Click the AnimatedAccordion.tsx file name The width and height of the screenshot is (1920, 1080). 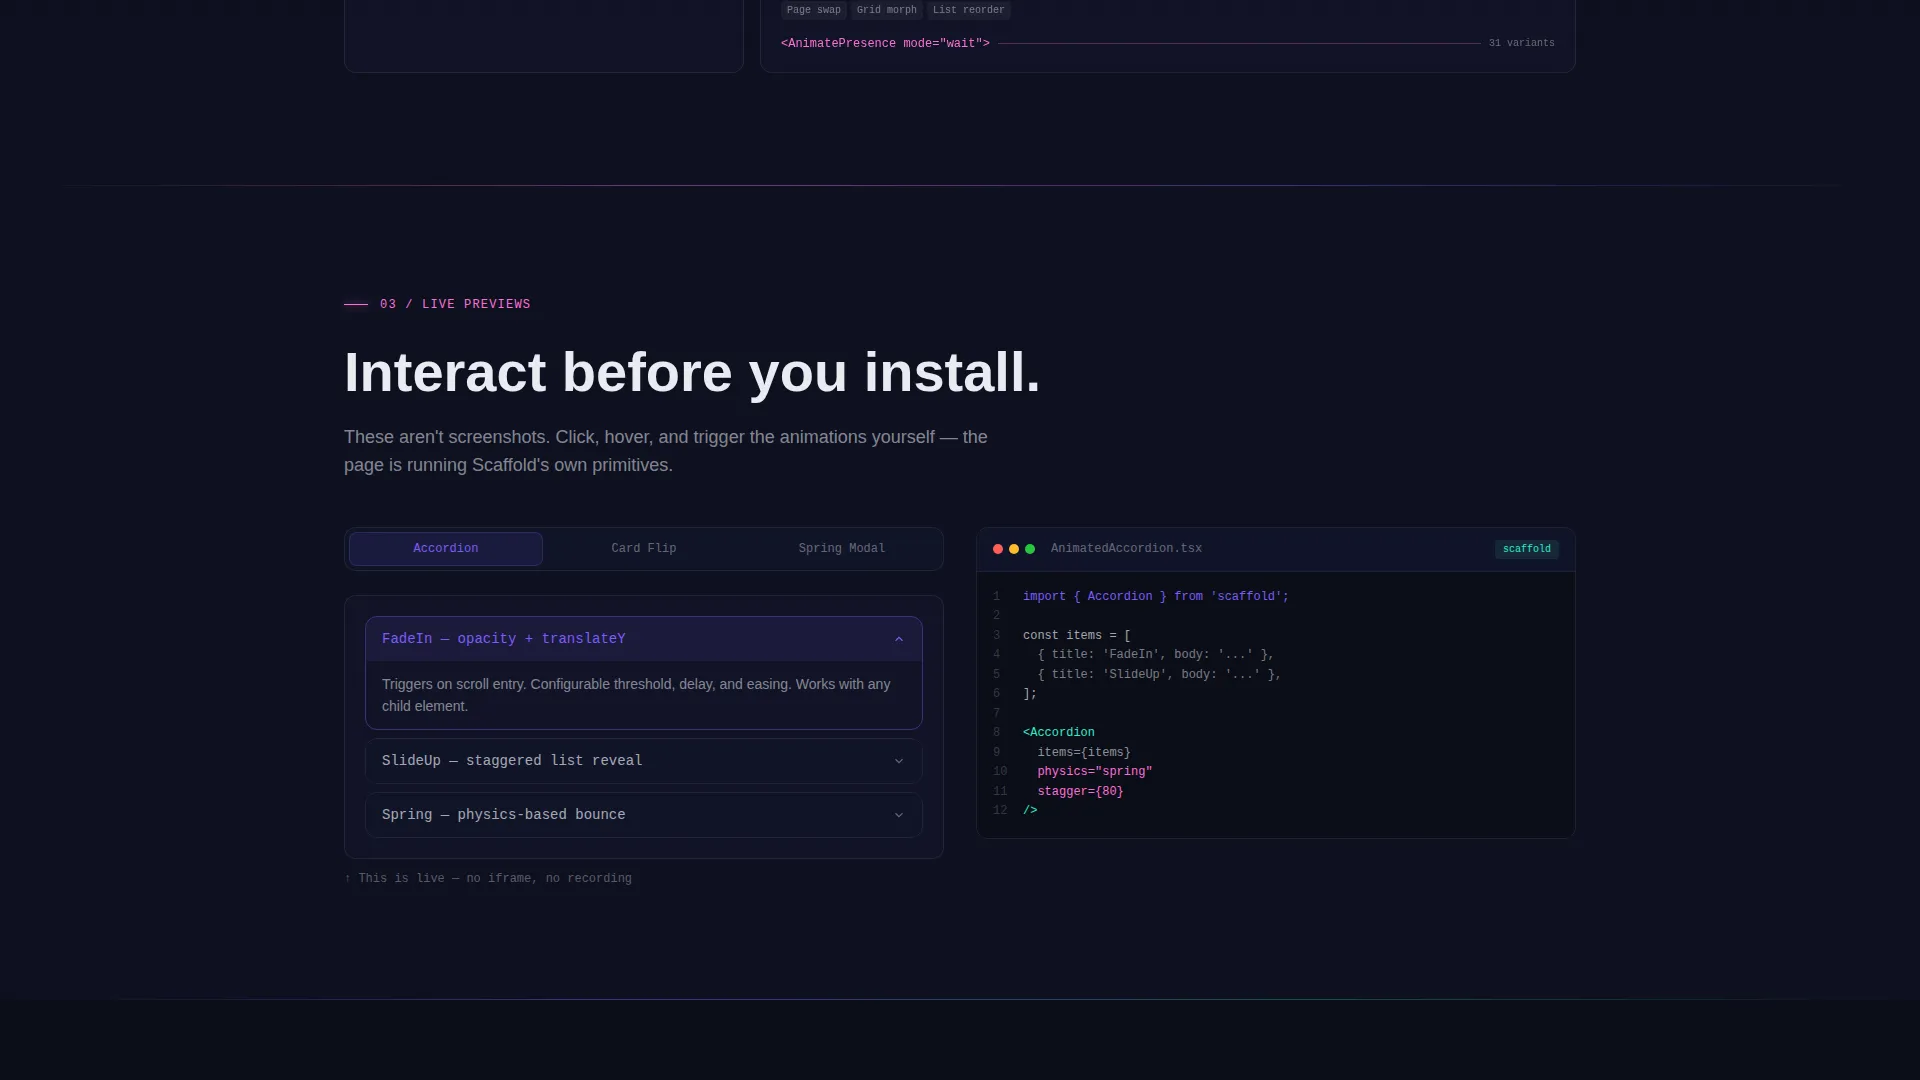(1126, 549)
